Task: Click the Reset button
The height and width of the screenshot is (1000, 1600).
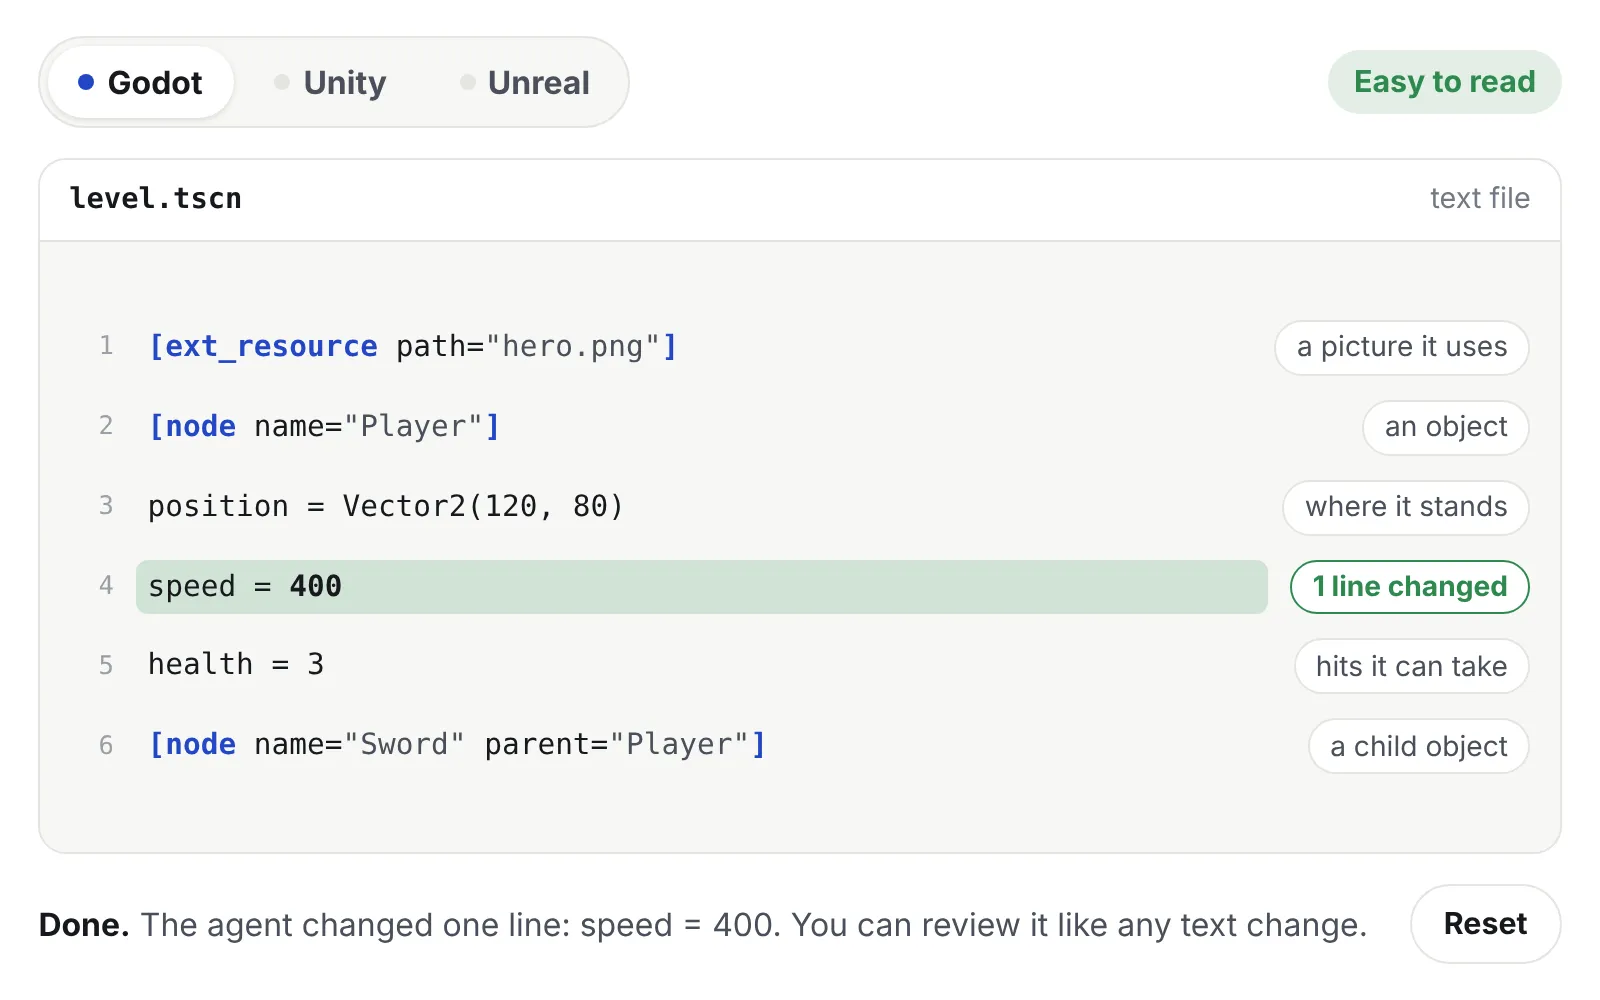Action: point(1485,924)
